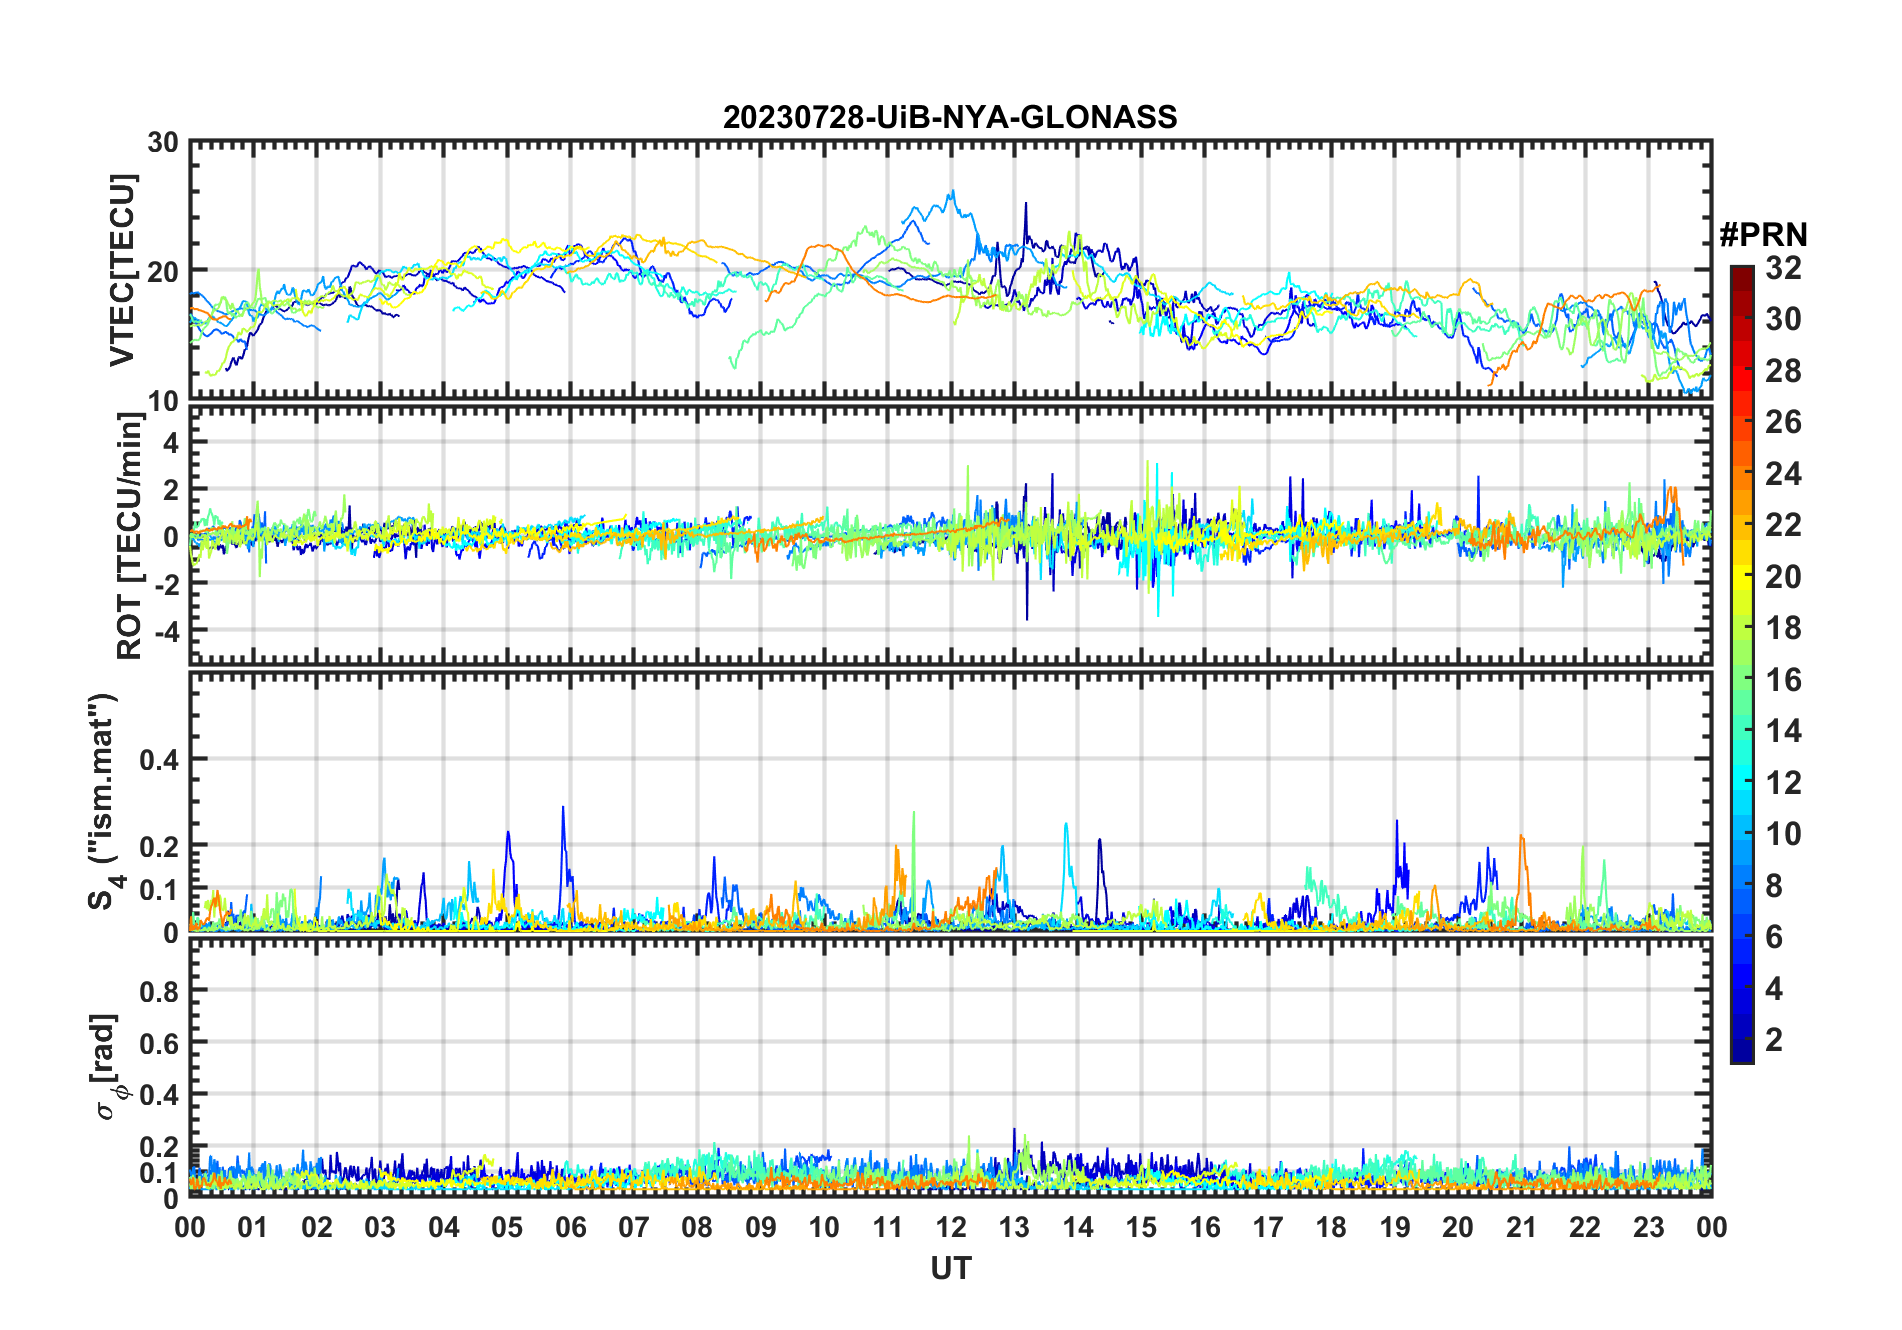Viewport: 1902px width, 1330px height.
Task: Click sigma phi y-axis tick 0.6
Action: pyautogui.click(x=160, y=1044)
